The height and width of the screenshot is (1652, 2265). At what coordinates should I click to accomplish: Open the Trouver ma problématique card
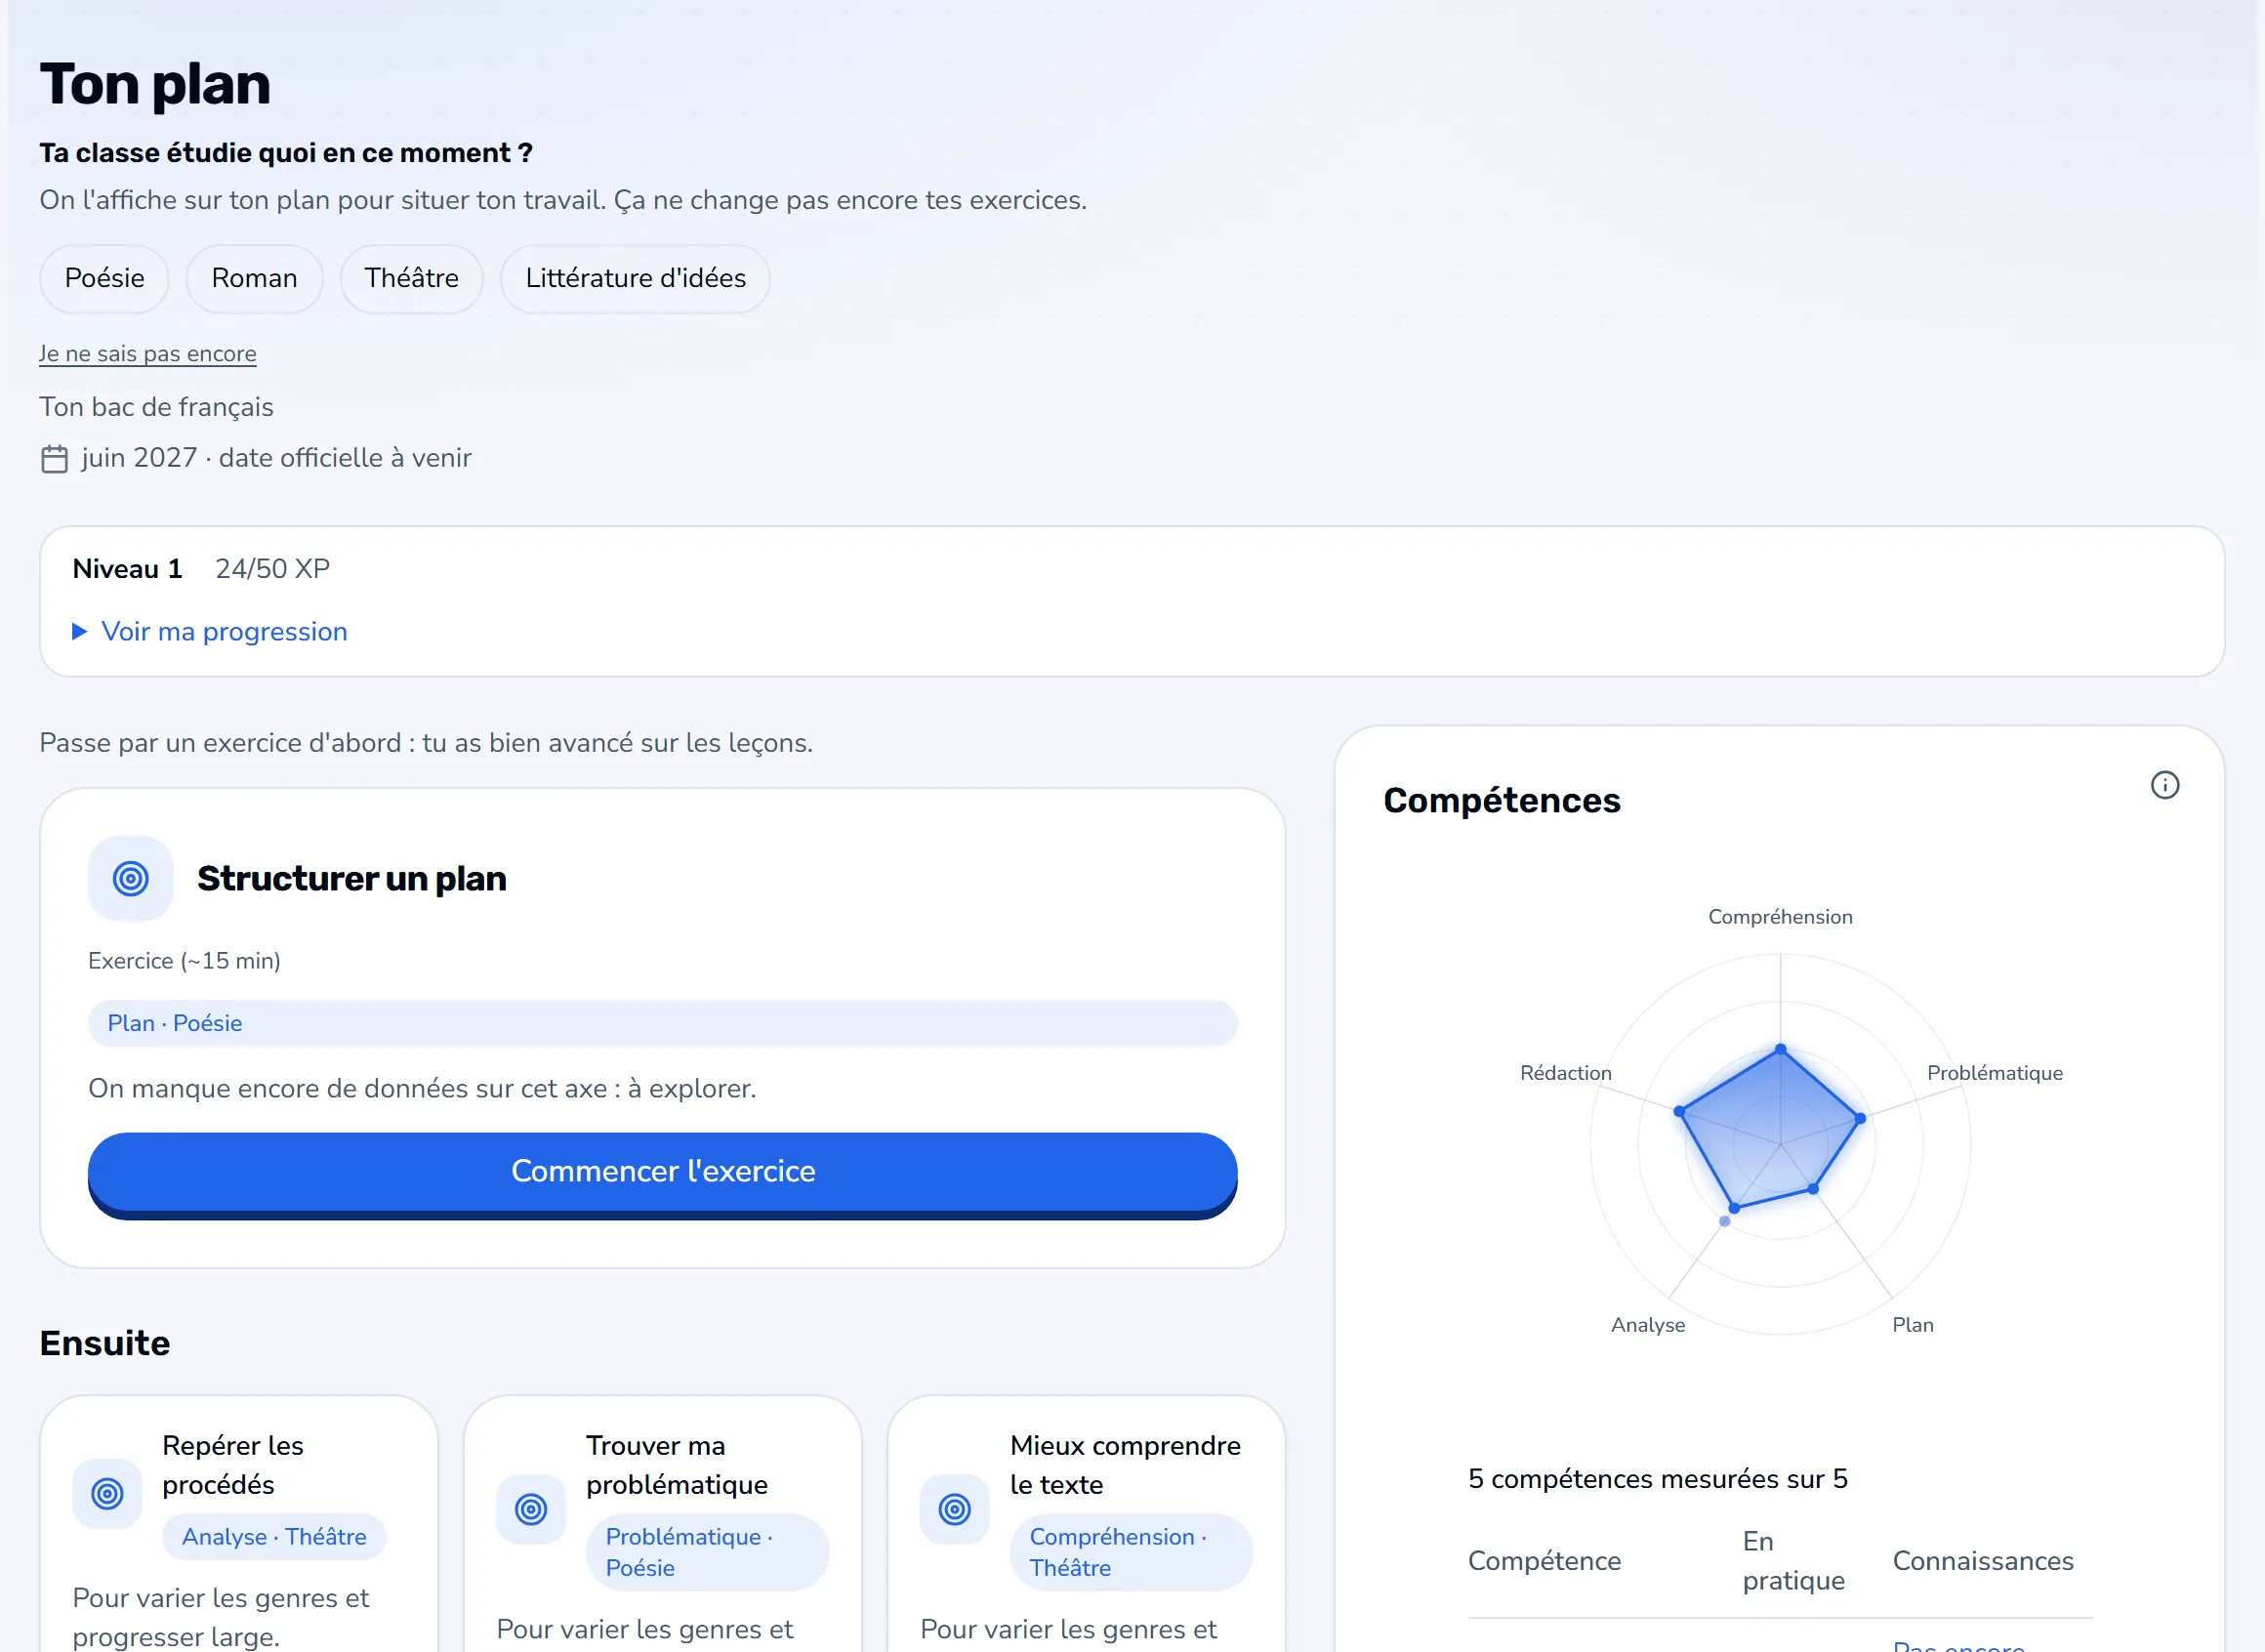click(662, 1523)
